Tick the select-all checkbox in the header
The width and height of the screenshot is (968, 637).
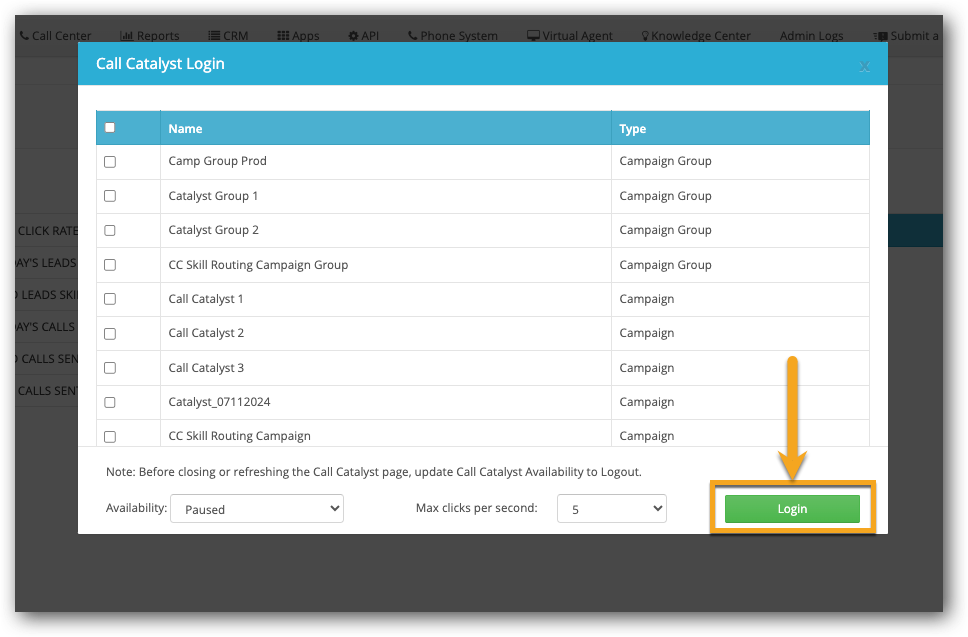click(110, 128)
